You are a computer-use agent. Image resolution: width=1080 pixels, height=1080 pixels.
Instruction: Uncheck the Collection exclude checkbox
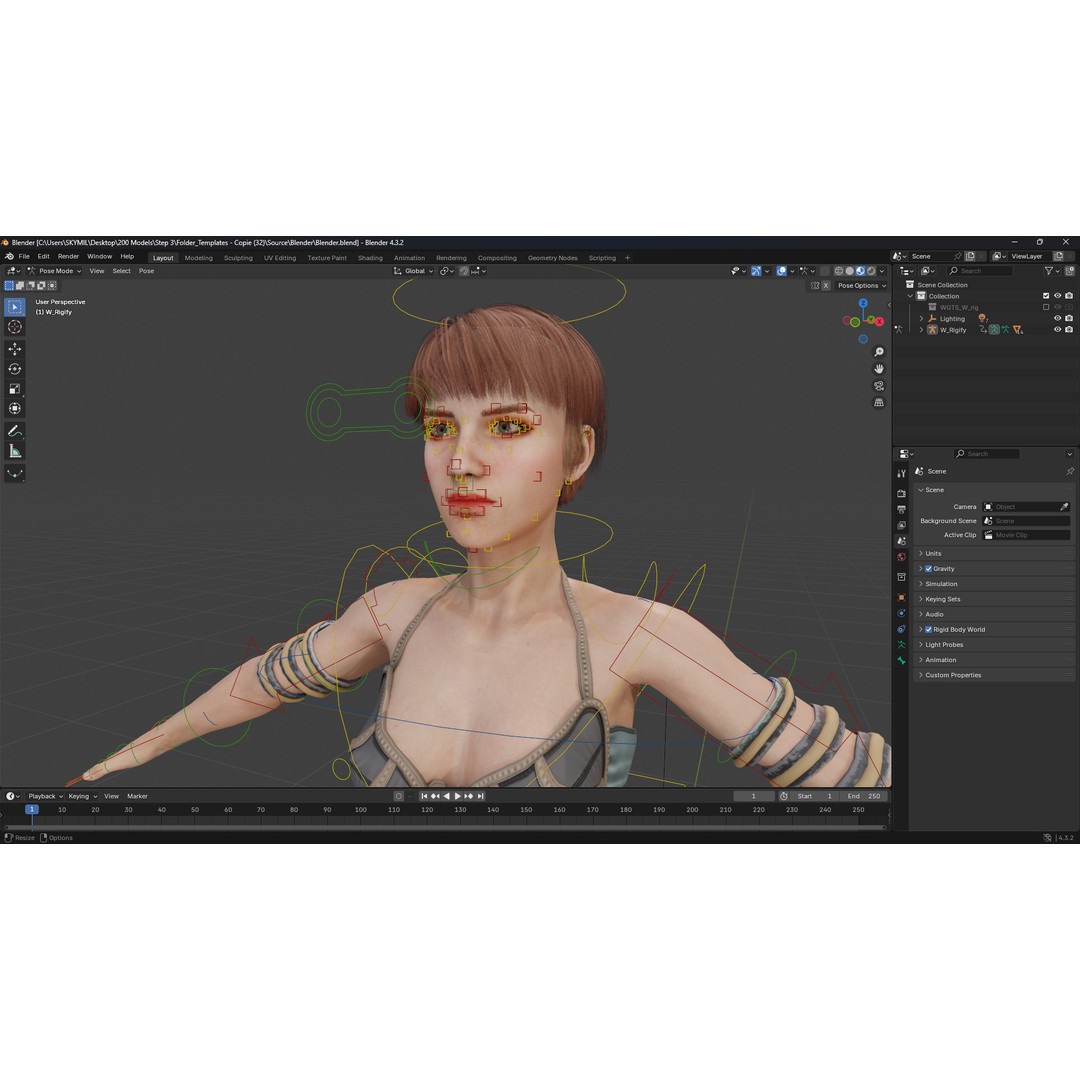pos(1046,296)
